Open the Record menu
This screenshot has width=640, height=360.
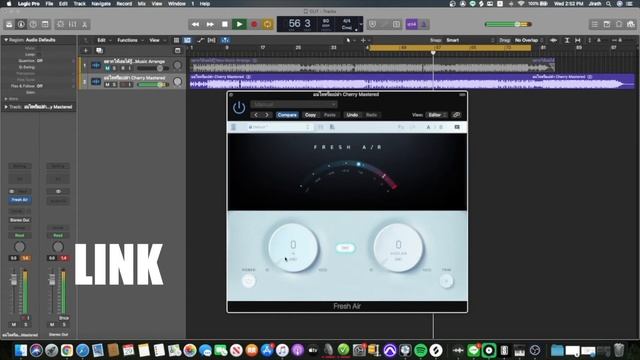[124, 4]
